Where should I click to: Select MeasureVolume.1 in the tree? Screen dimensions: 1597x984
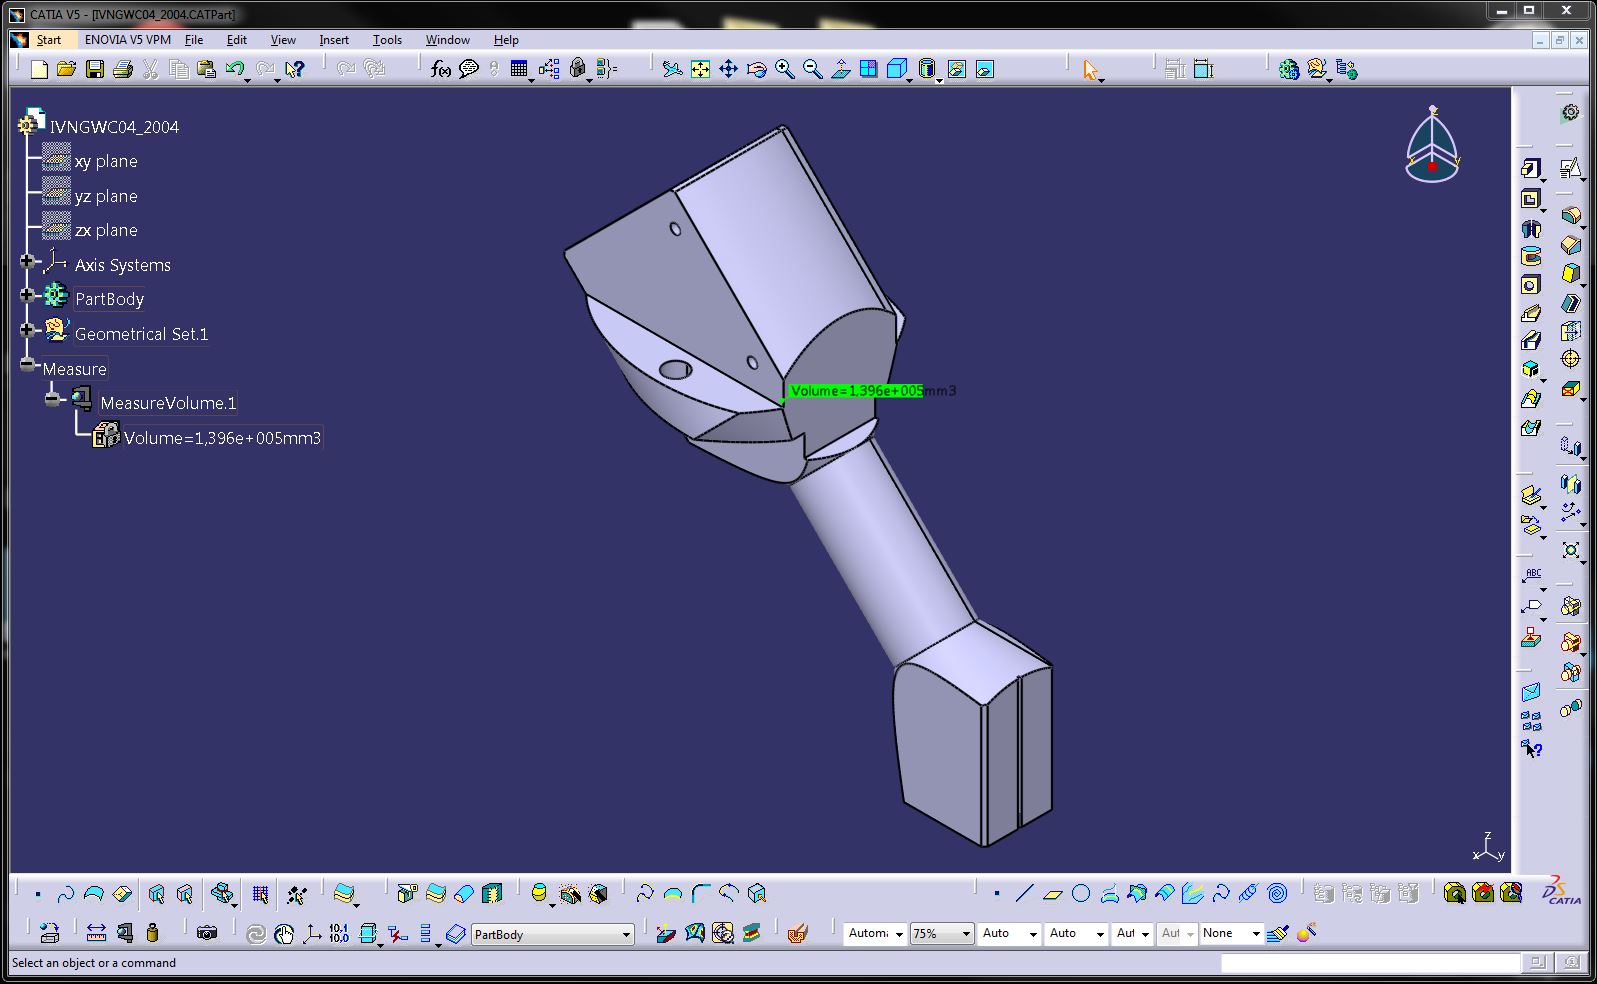[x=168, y=403]
